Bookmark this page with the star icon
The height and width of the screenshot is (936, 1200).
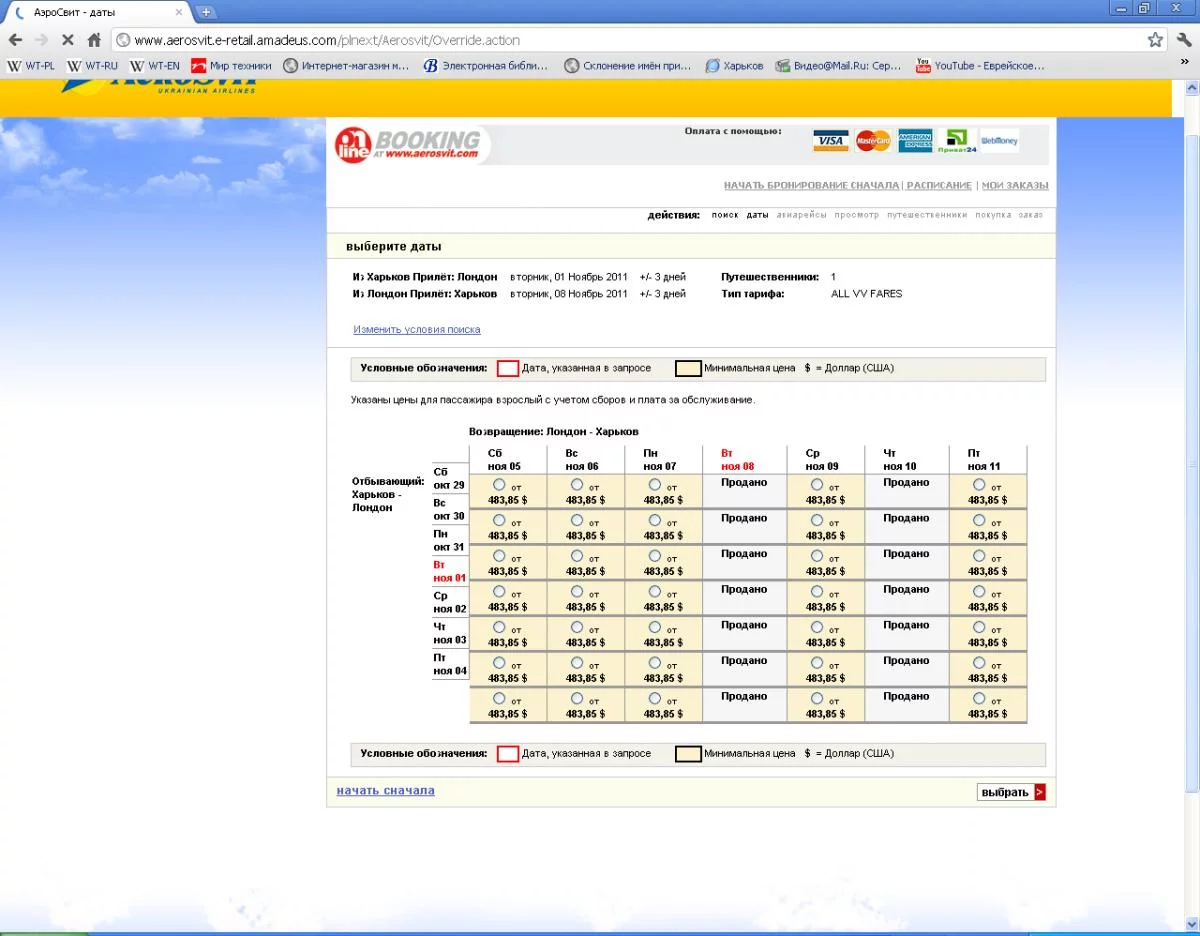click(x=1155, y=40)
